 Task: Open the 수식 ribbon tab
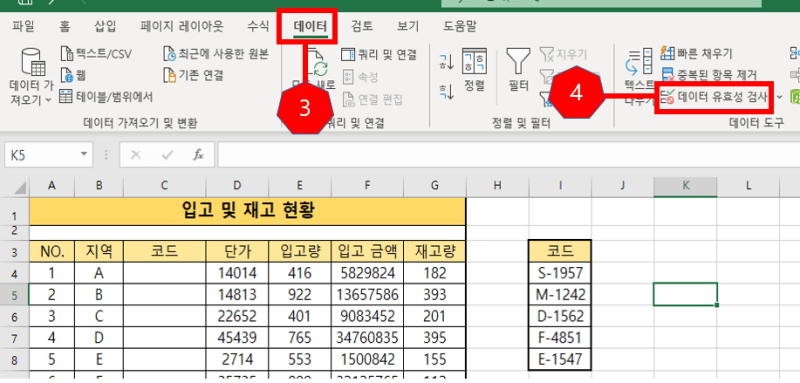257,27
